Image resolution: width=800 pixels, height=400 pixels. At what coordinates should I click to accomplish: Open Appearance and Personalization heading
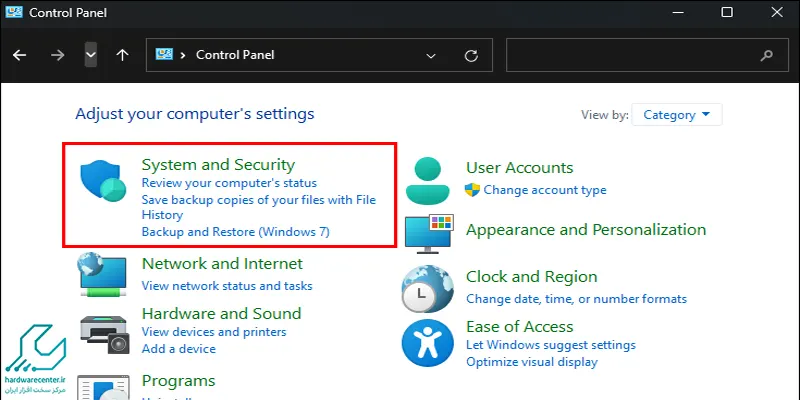point(586,230)
